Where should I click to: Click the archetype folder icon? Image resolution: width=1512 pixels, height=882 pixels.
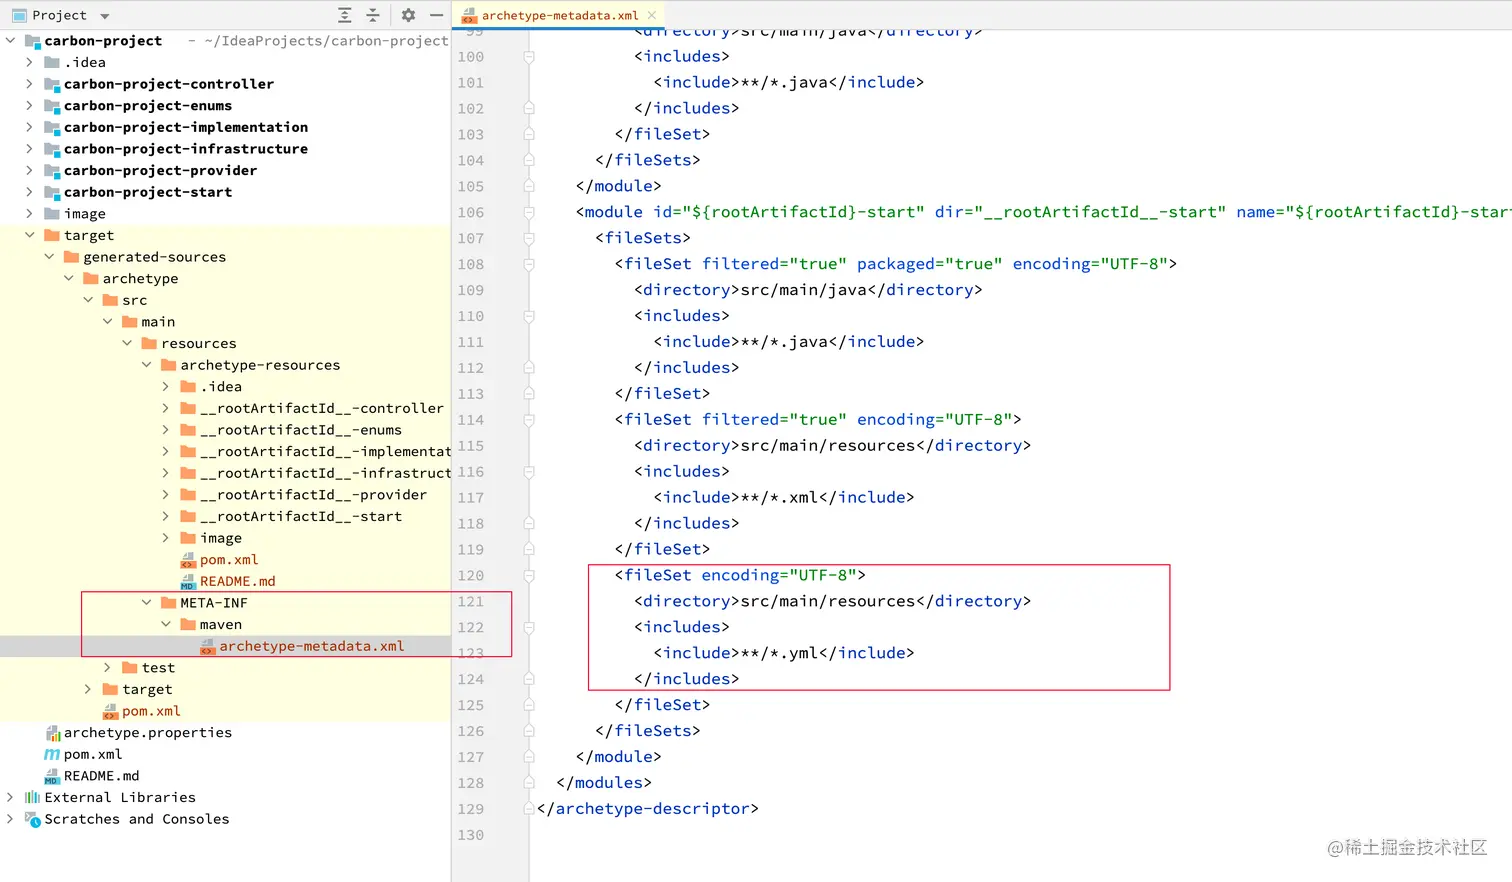91,279
